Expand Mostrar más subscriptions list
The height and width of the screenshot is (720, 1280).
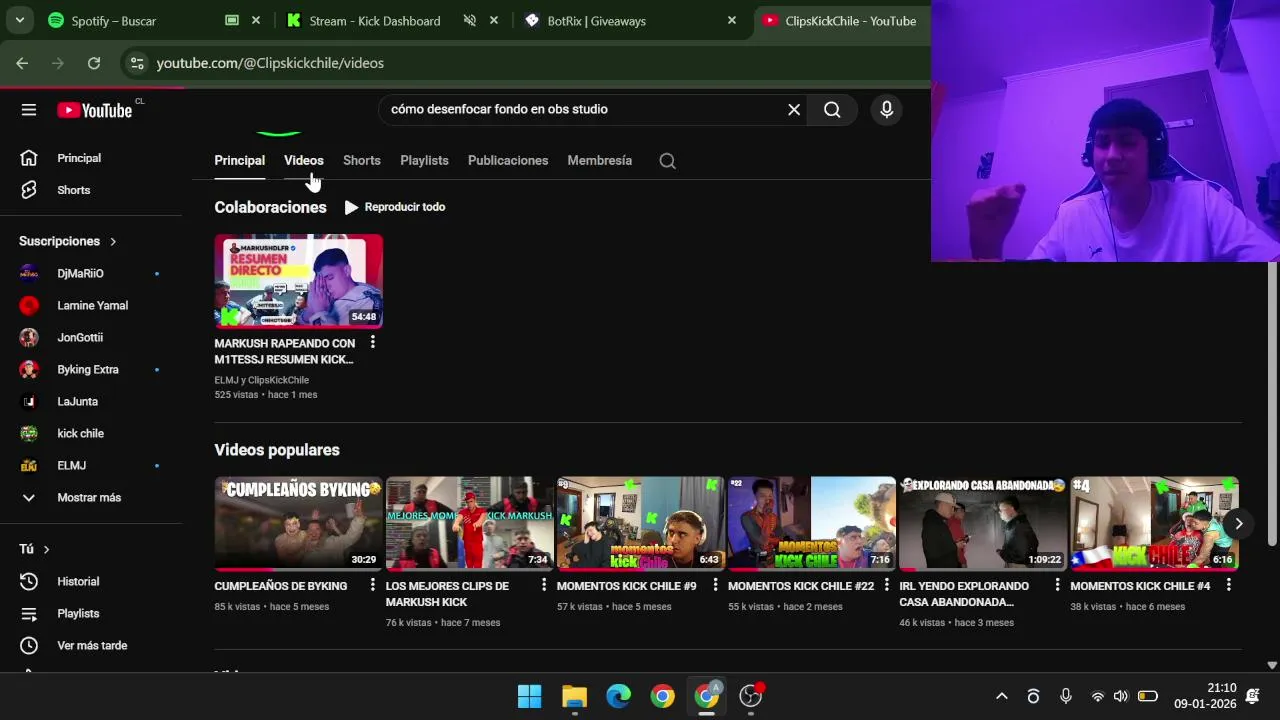tap(91, 497)
